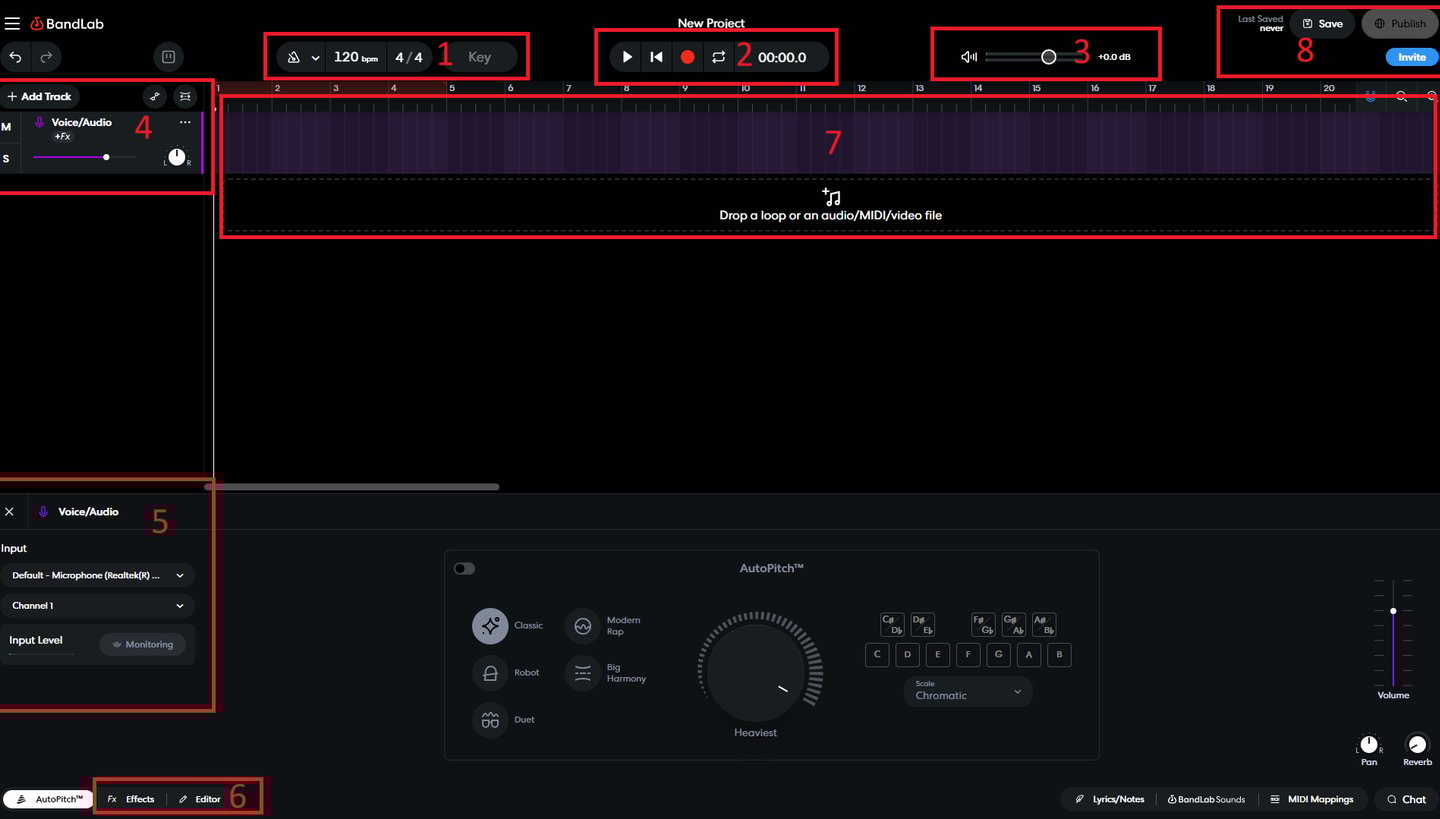This screenshot has height=819, width=1440.
Task: Select the Big Harmony mode
Action: point(583,673)
